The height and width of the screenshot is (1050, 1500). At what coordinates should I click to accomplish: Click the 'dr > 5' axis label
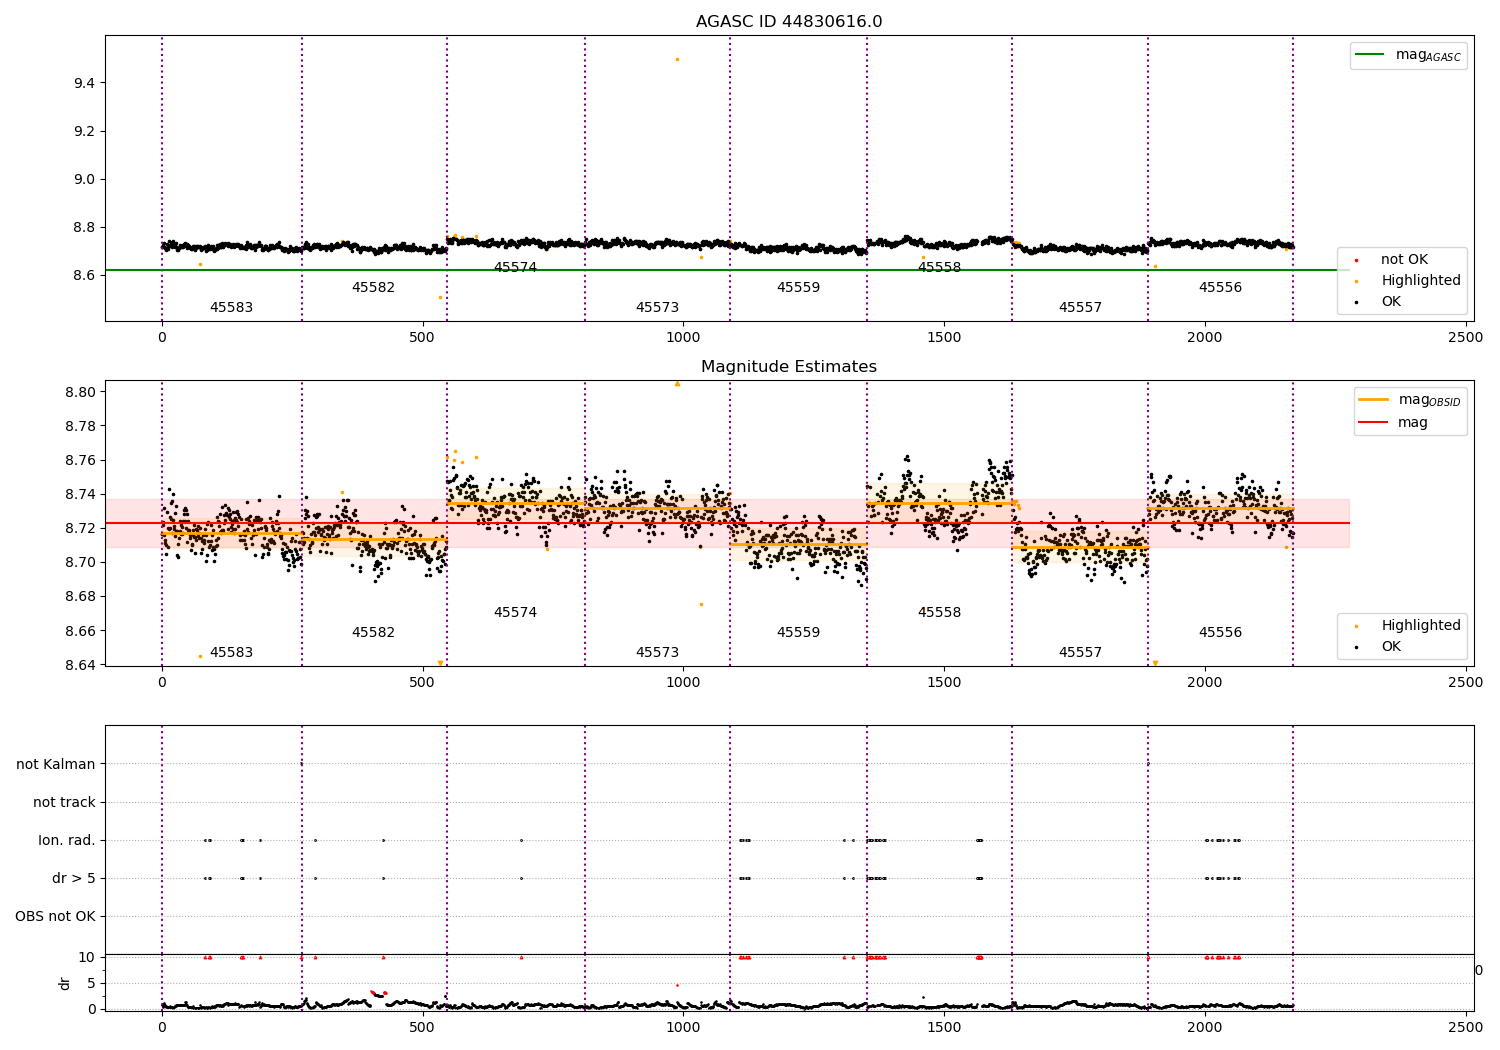coord(74,878)
